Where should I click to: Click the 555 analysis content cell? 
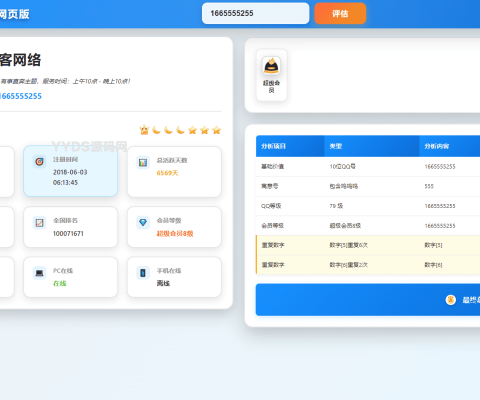click(x=429, y=186)
